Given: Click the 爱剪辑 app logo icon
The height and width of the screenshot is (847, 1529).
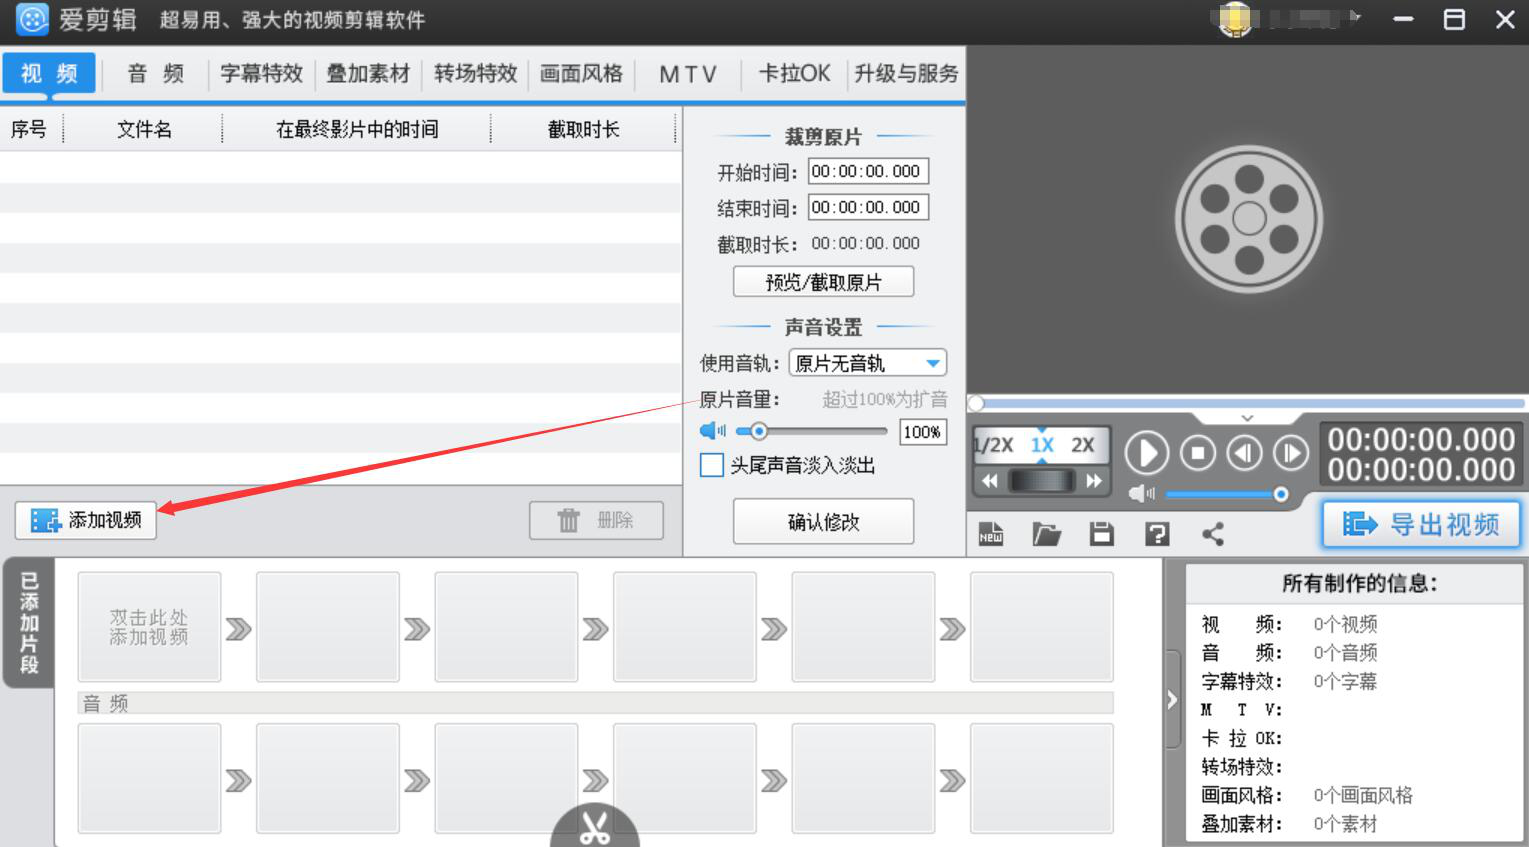Looking at the screenshot, I should point(32,19).
